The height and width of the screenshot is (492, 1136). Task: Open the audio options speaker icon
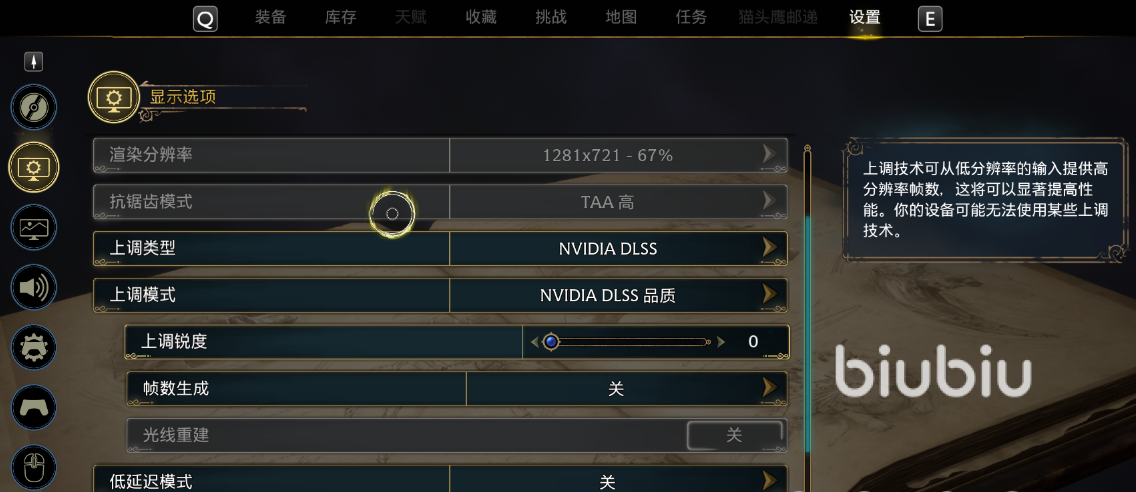coord(33,288)
